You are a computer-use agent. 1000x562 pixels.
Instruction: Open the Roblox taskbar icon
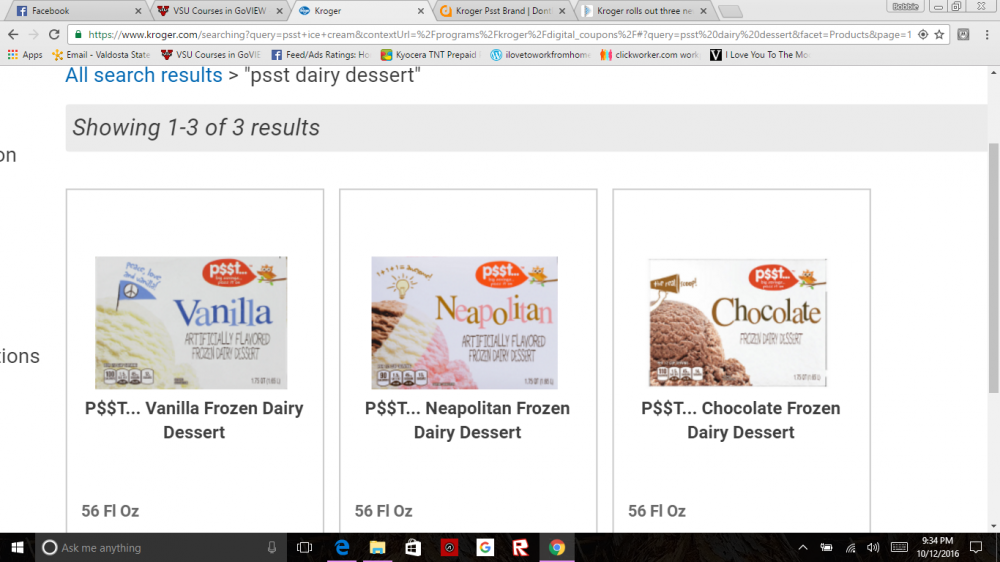(520, 547)
